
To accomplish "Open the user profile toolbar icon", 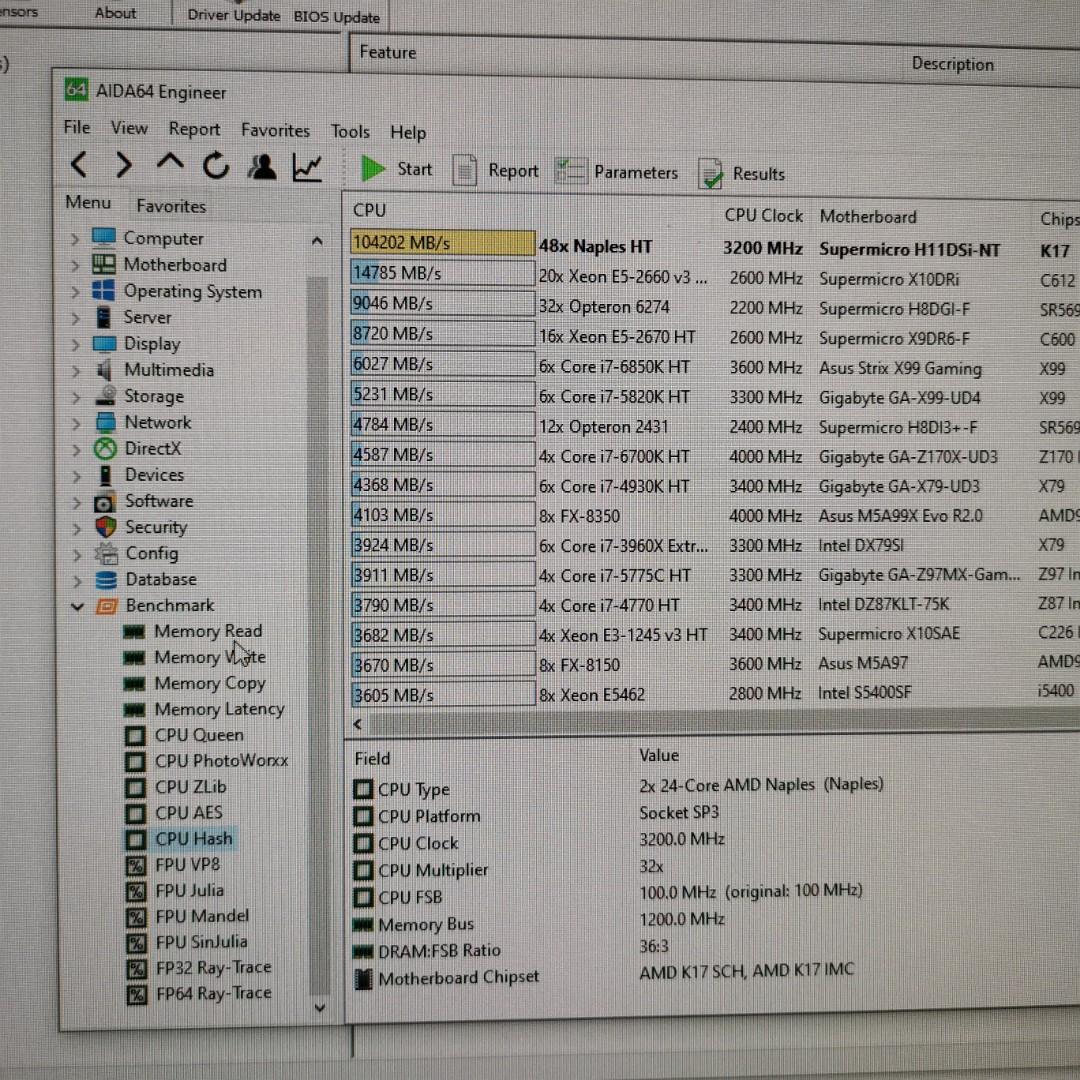I will (x=262, y=167).
